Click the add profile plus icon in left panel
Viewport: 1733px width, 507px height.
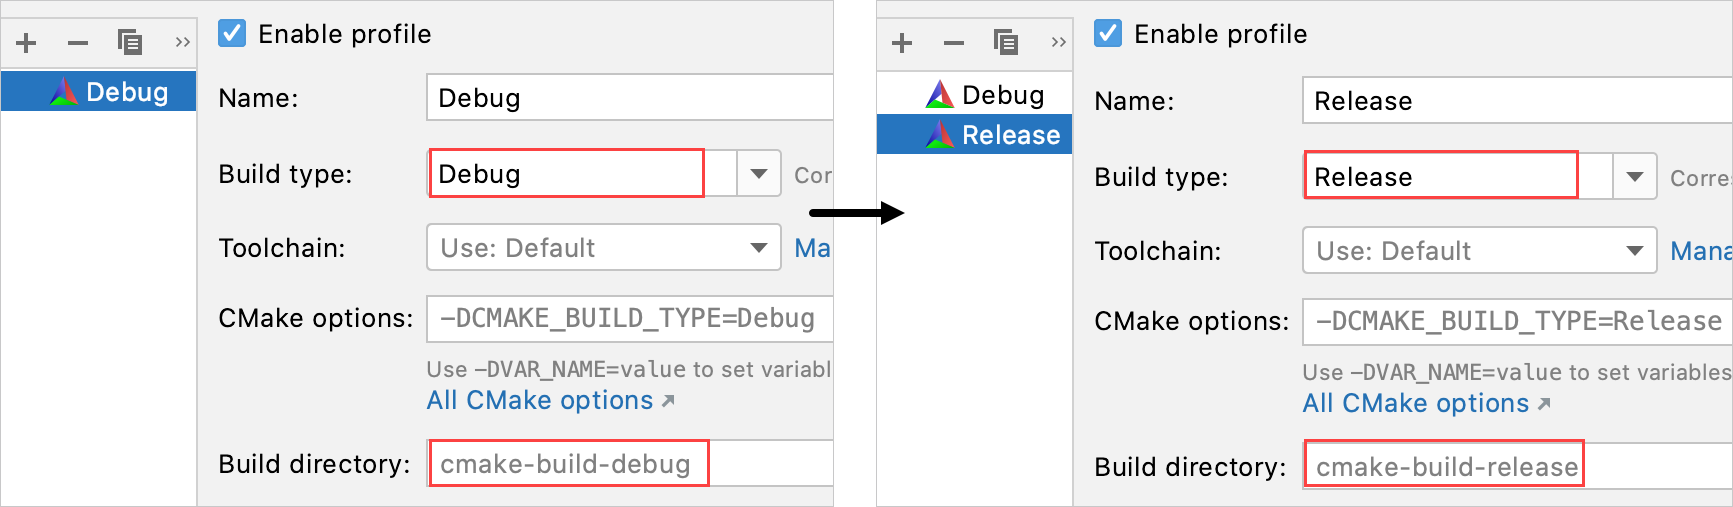pos(27,43)
